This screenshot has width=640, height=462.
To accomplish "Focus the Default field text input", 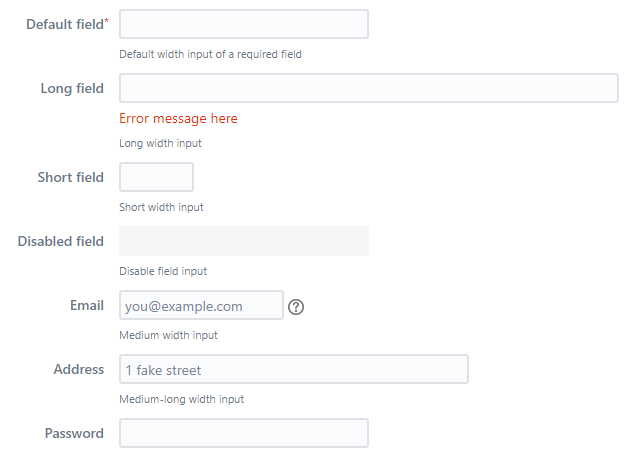I will 244,24.
